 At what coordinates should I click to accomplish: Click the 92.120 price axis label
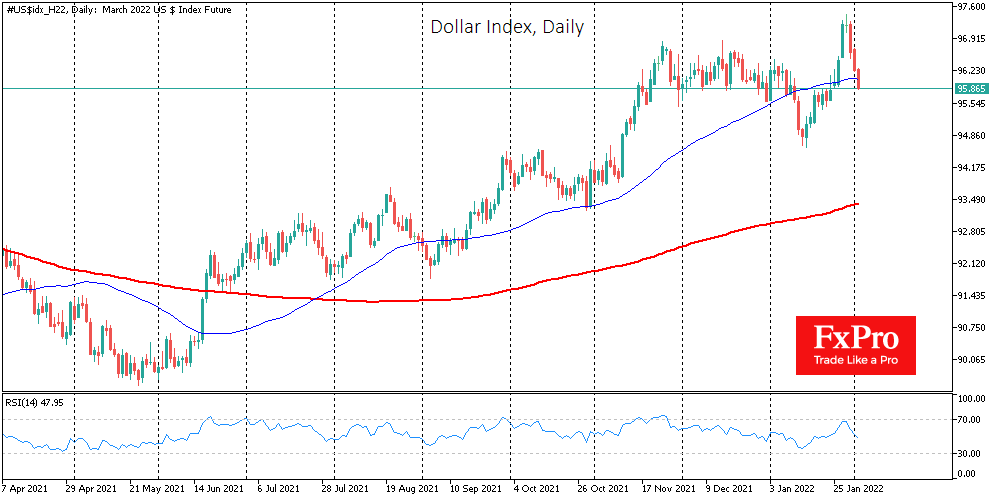972,264
